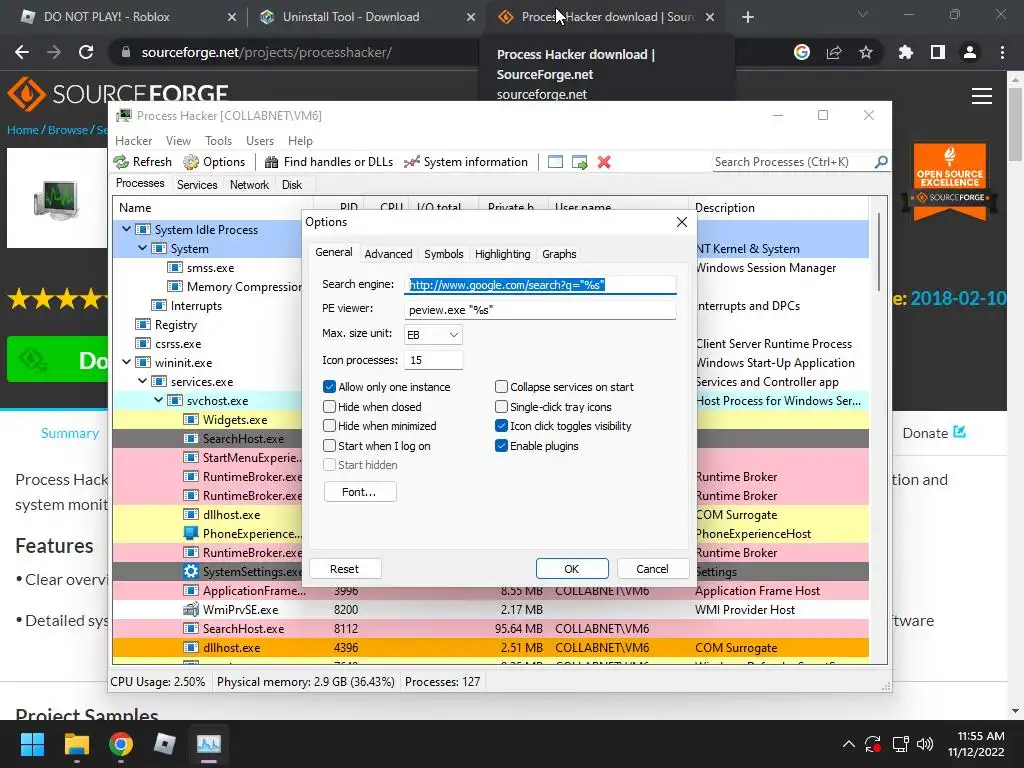The width and height of the screenshot is (1024, 768).
Task: Click the find window and thread icon
Action: pyautogui.click(x=579, y=162)
